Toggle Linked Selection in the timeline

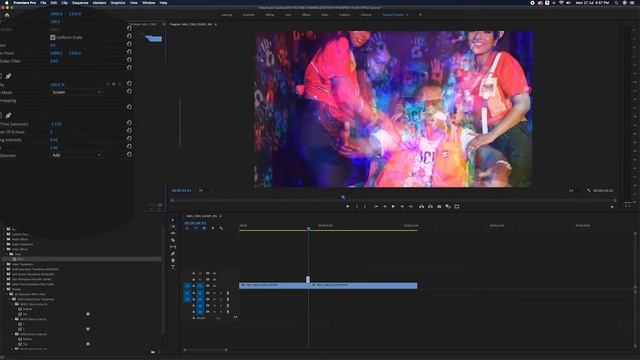coord(204,228)
